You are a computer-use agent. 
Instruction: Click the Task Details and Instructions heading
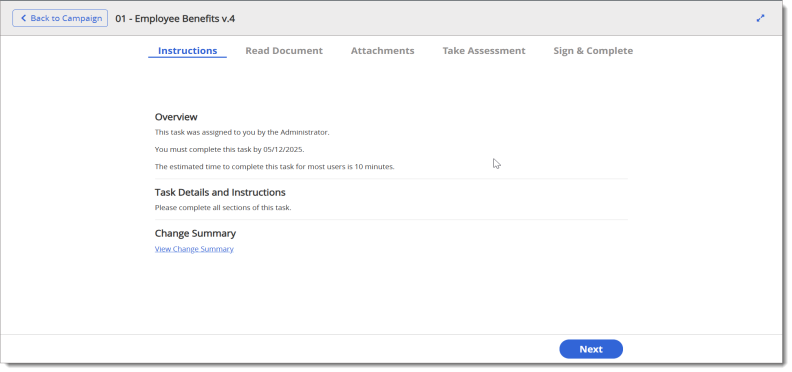pos(220,192)
